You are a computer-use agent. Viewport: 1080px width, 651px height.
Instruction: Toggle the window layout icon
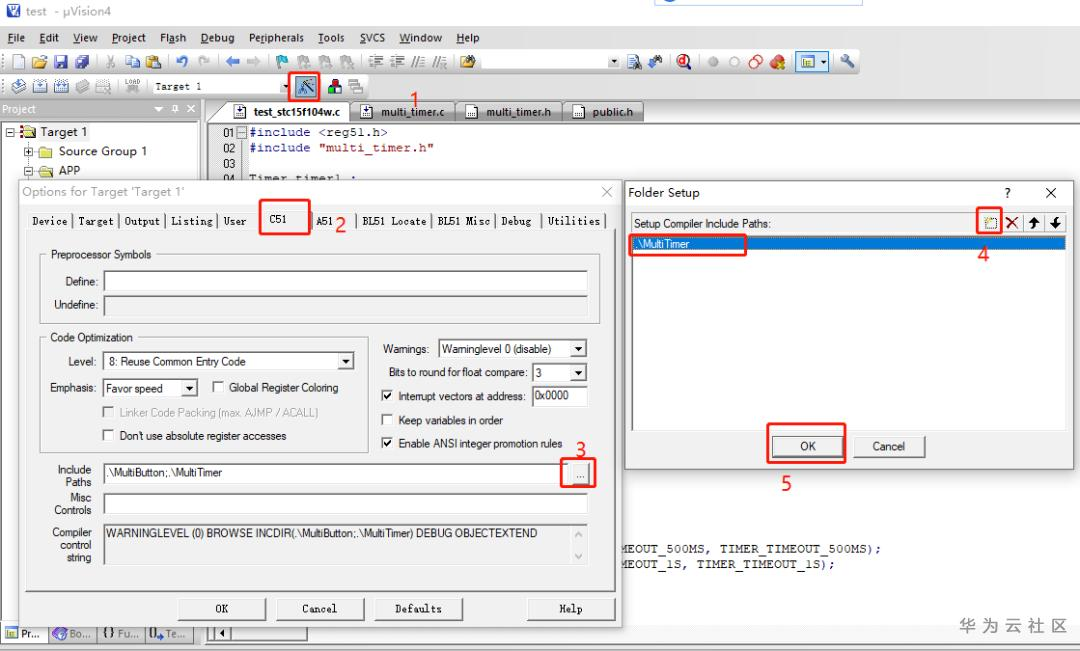tap(807, 62)
